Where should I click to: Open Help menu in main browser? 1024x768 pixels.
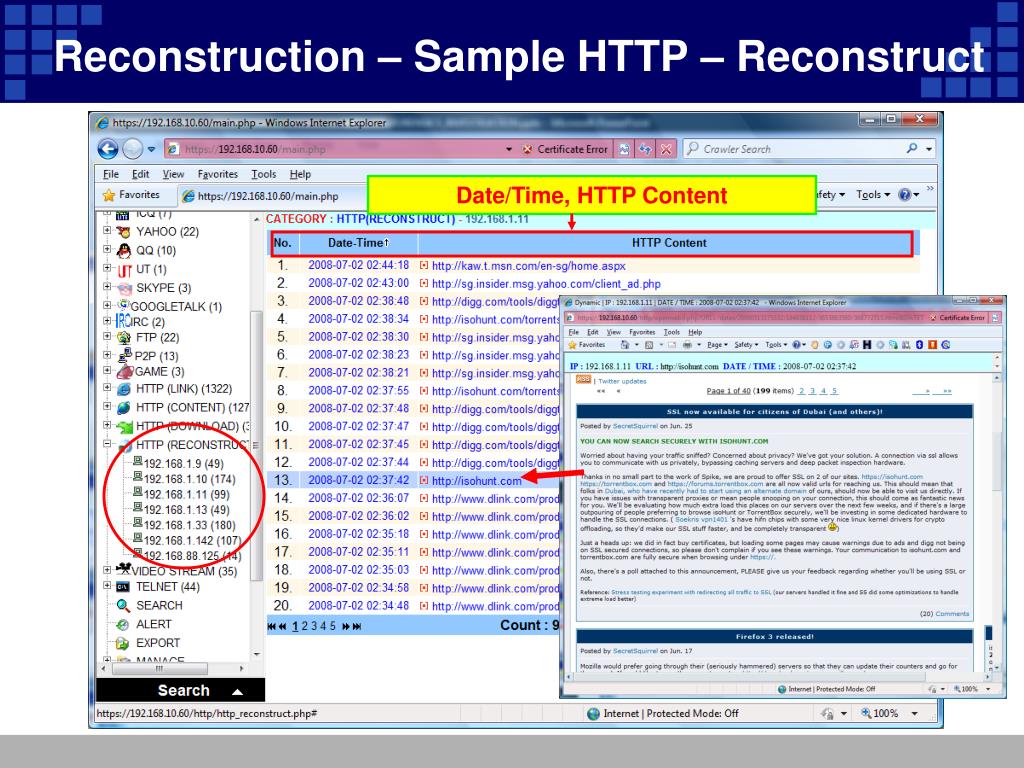point(300,174)
